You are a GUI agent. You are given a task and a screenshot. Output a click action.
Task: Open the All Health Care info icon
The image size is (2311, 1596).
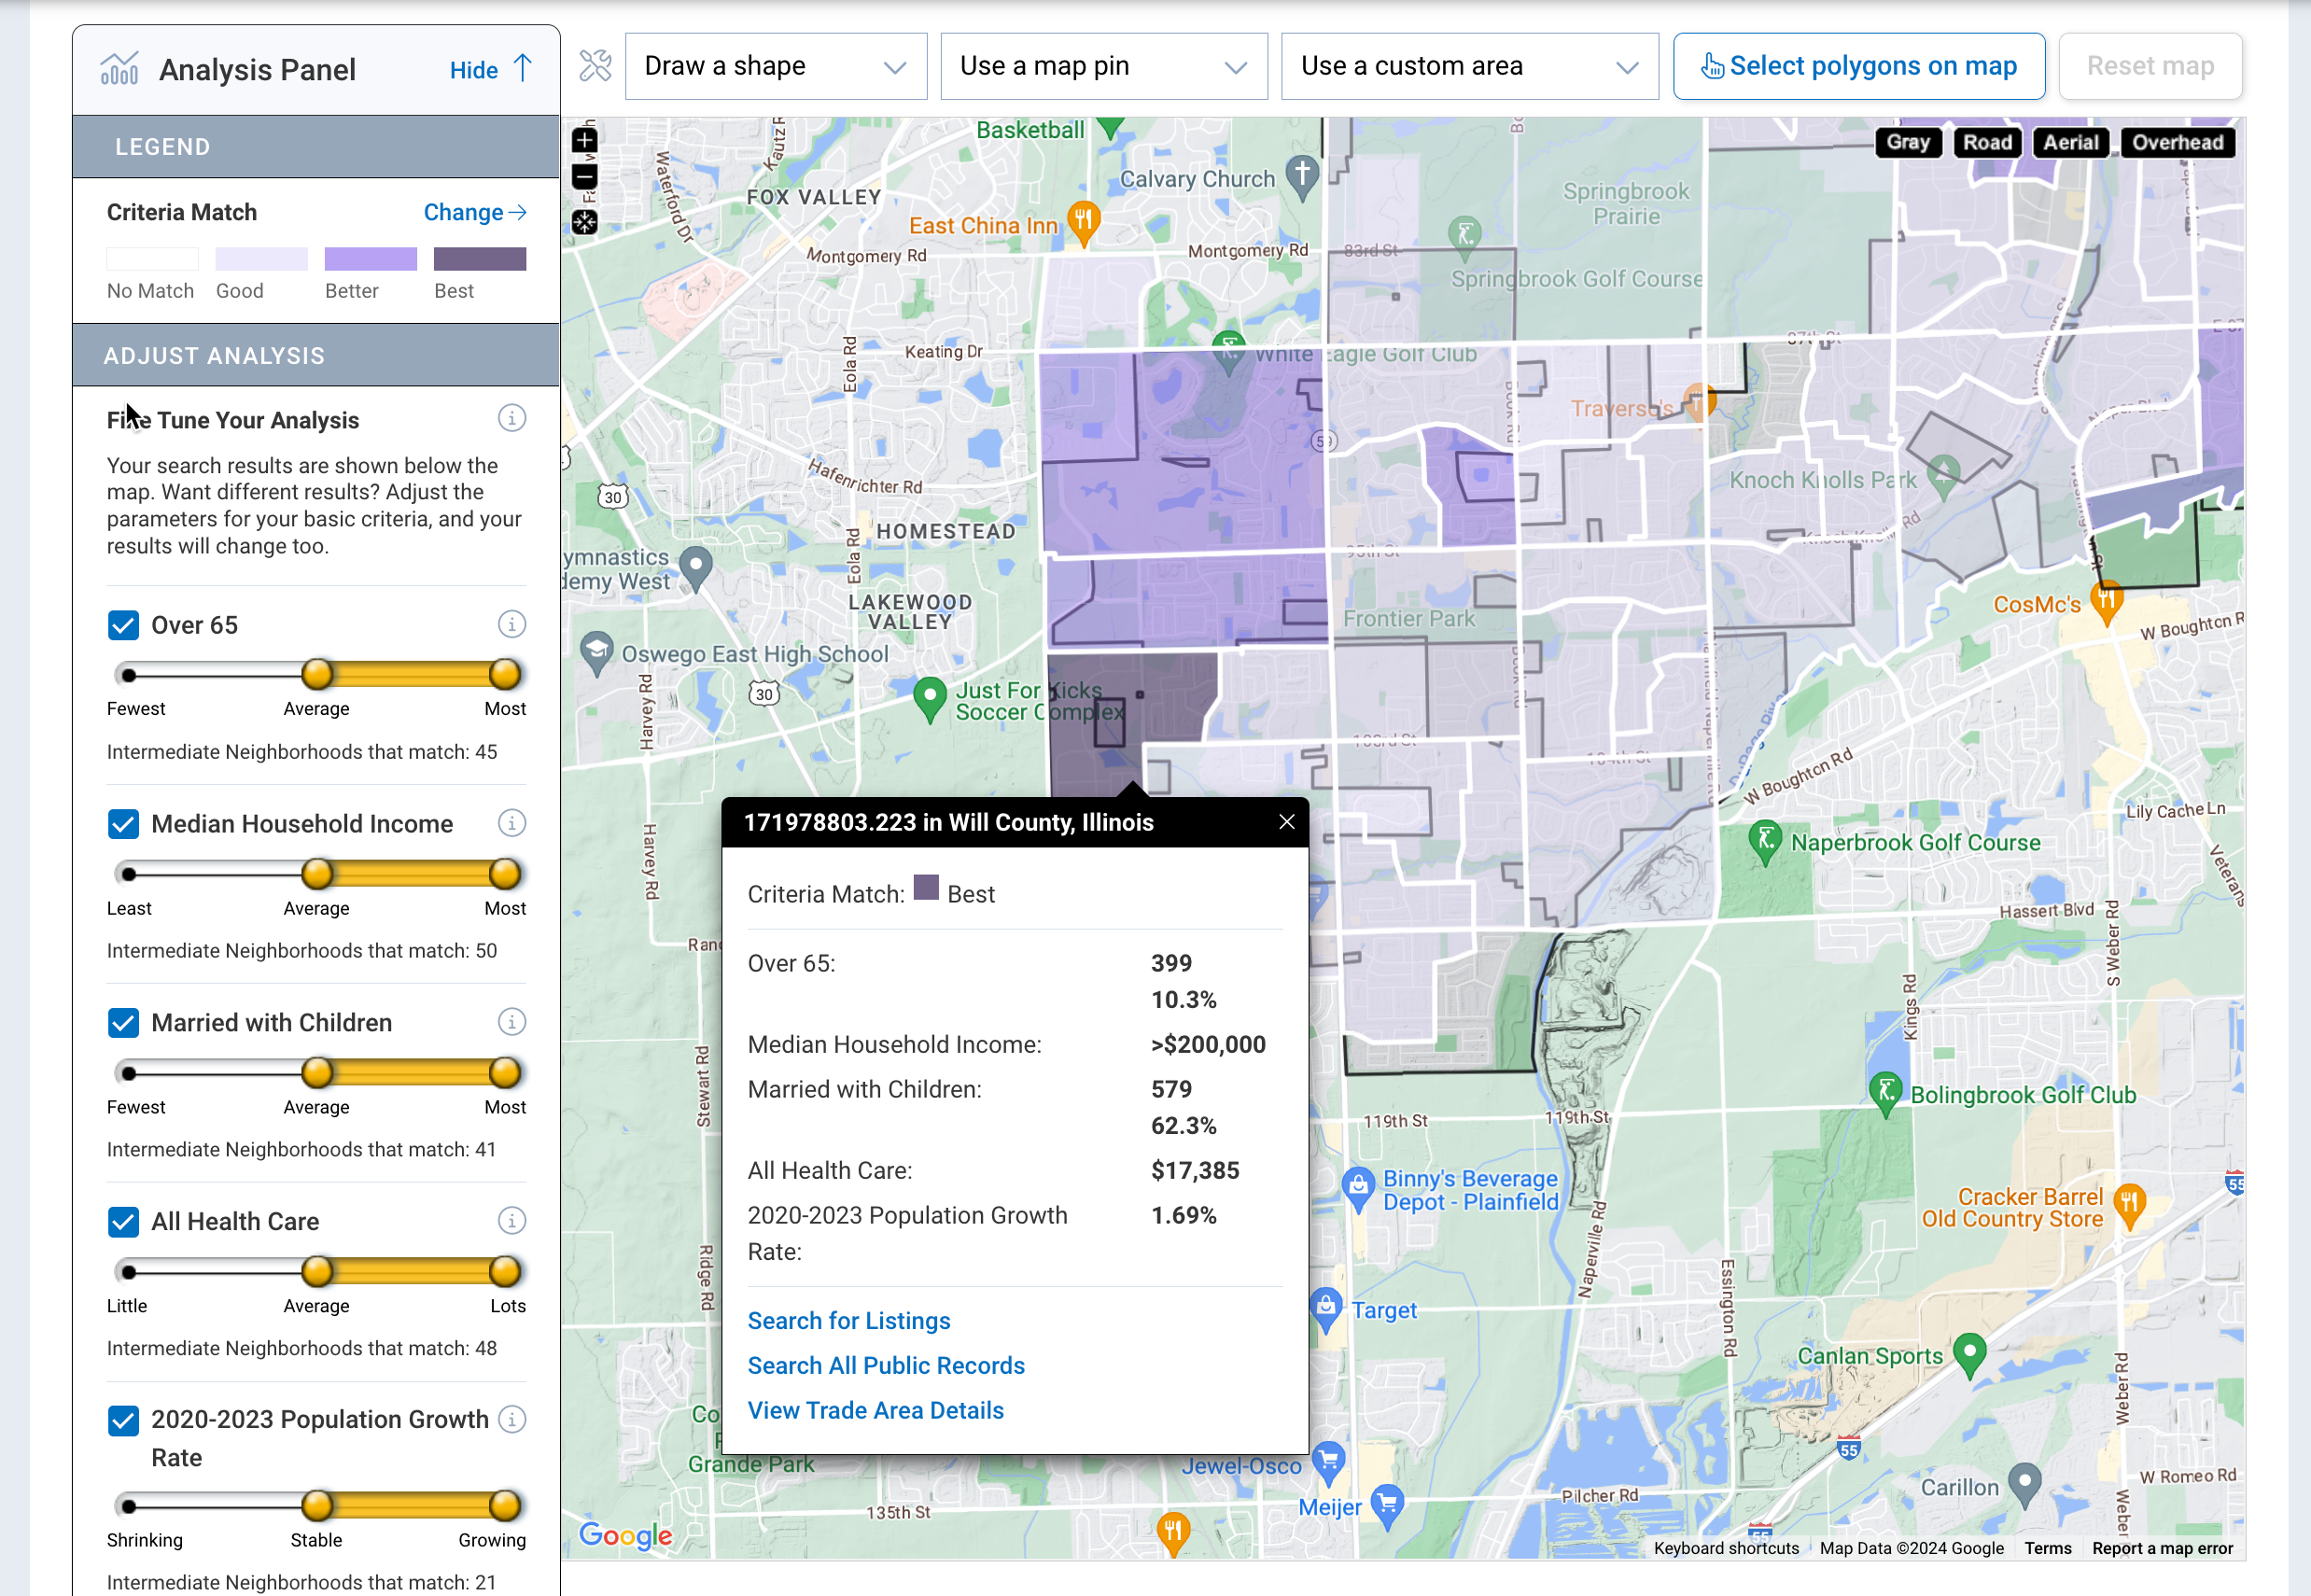(512, 1221)
